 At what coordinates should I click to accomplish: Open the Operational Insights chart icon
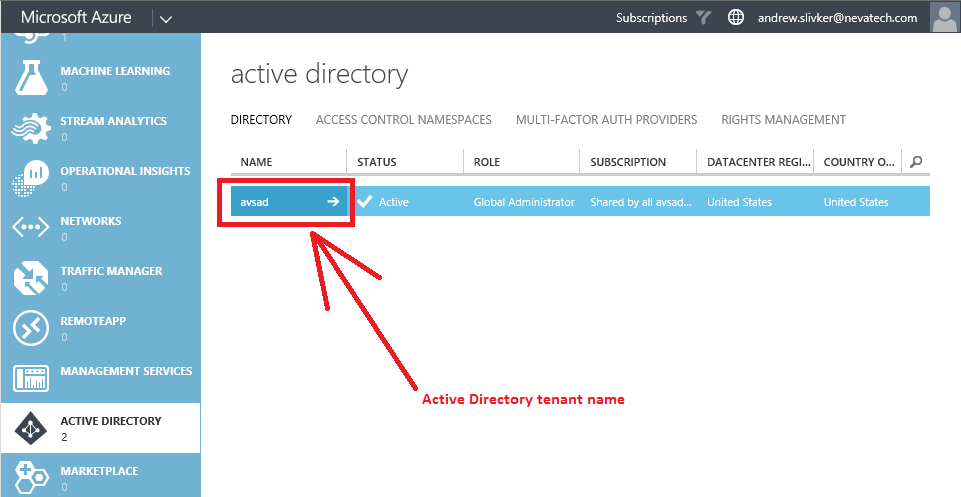pyautogui.click(x=31, y=178)
